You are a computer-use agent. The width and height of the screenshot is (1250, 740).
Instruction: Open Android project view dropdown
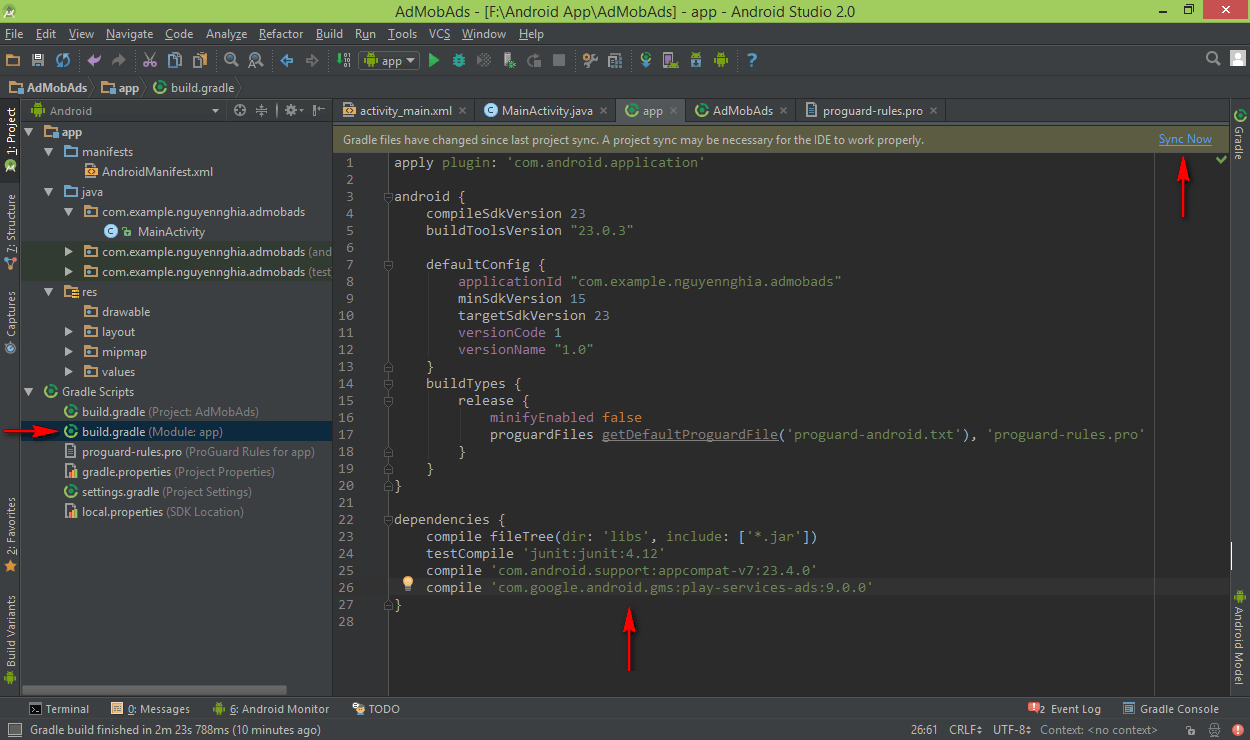click(x=127, y=111)
